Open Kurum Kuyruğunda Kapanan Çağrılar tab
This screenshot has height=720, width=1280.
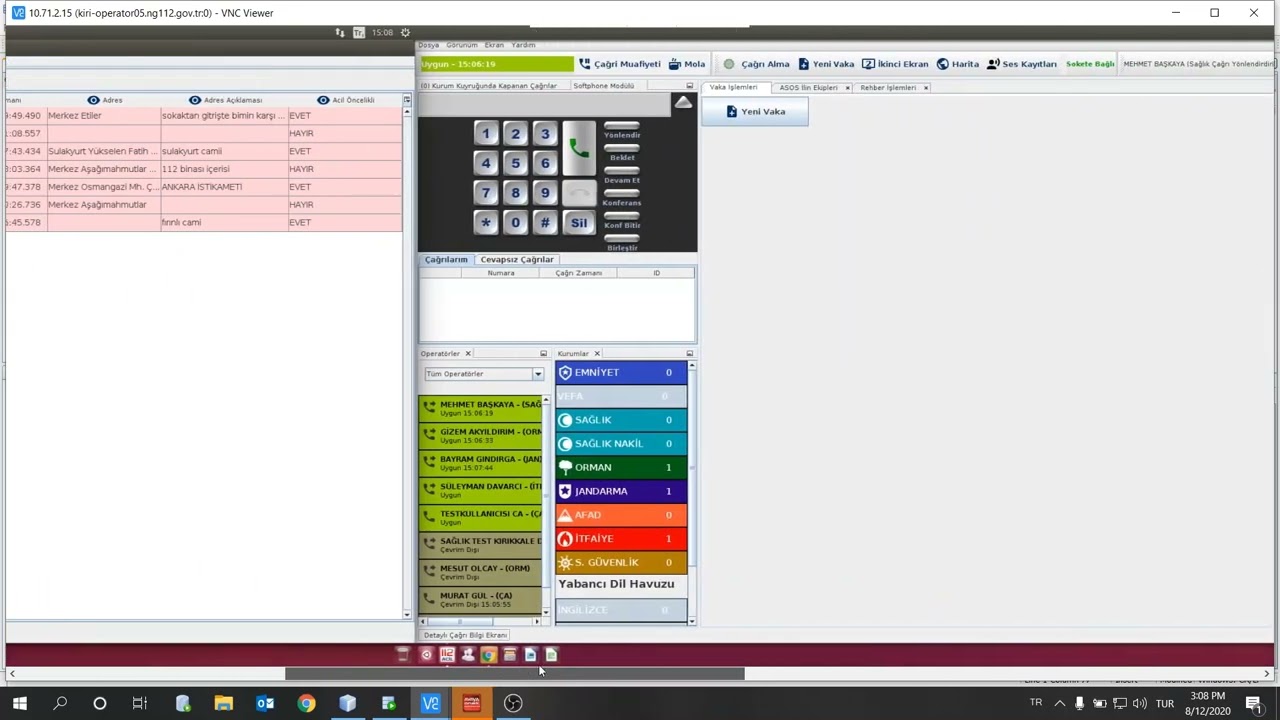pos(489,86)
